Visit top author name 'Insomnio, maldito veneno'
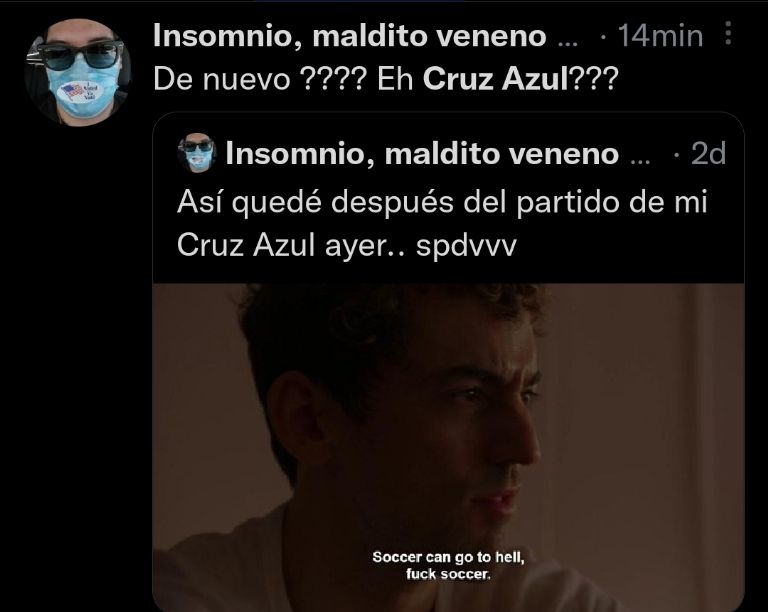The height and width of the screenshot is (612, 768). 350,36
